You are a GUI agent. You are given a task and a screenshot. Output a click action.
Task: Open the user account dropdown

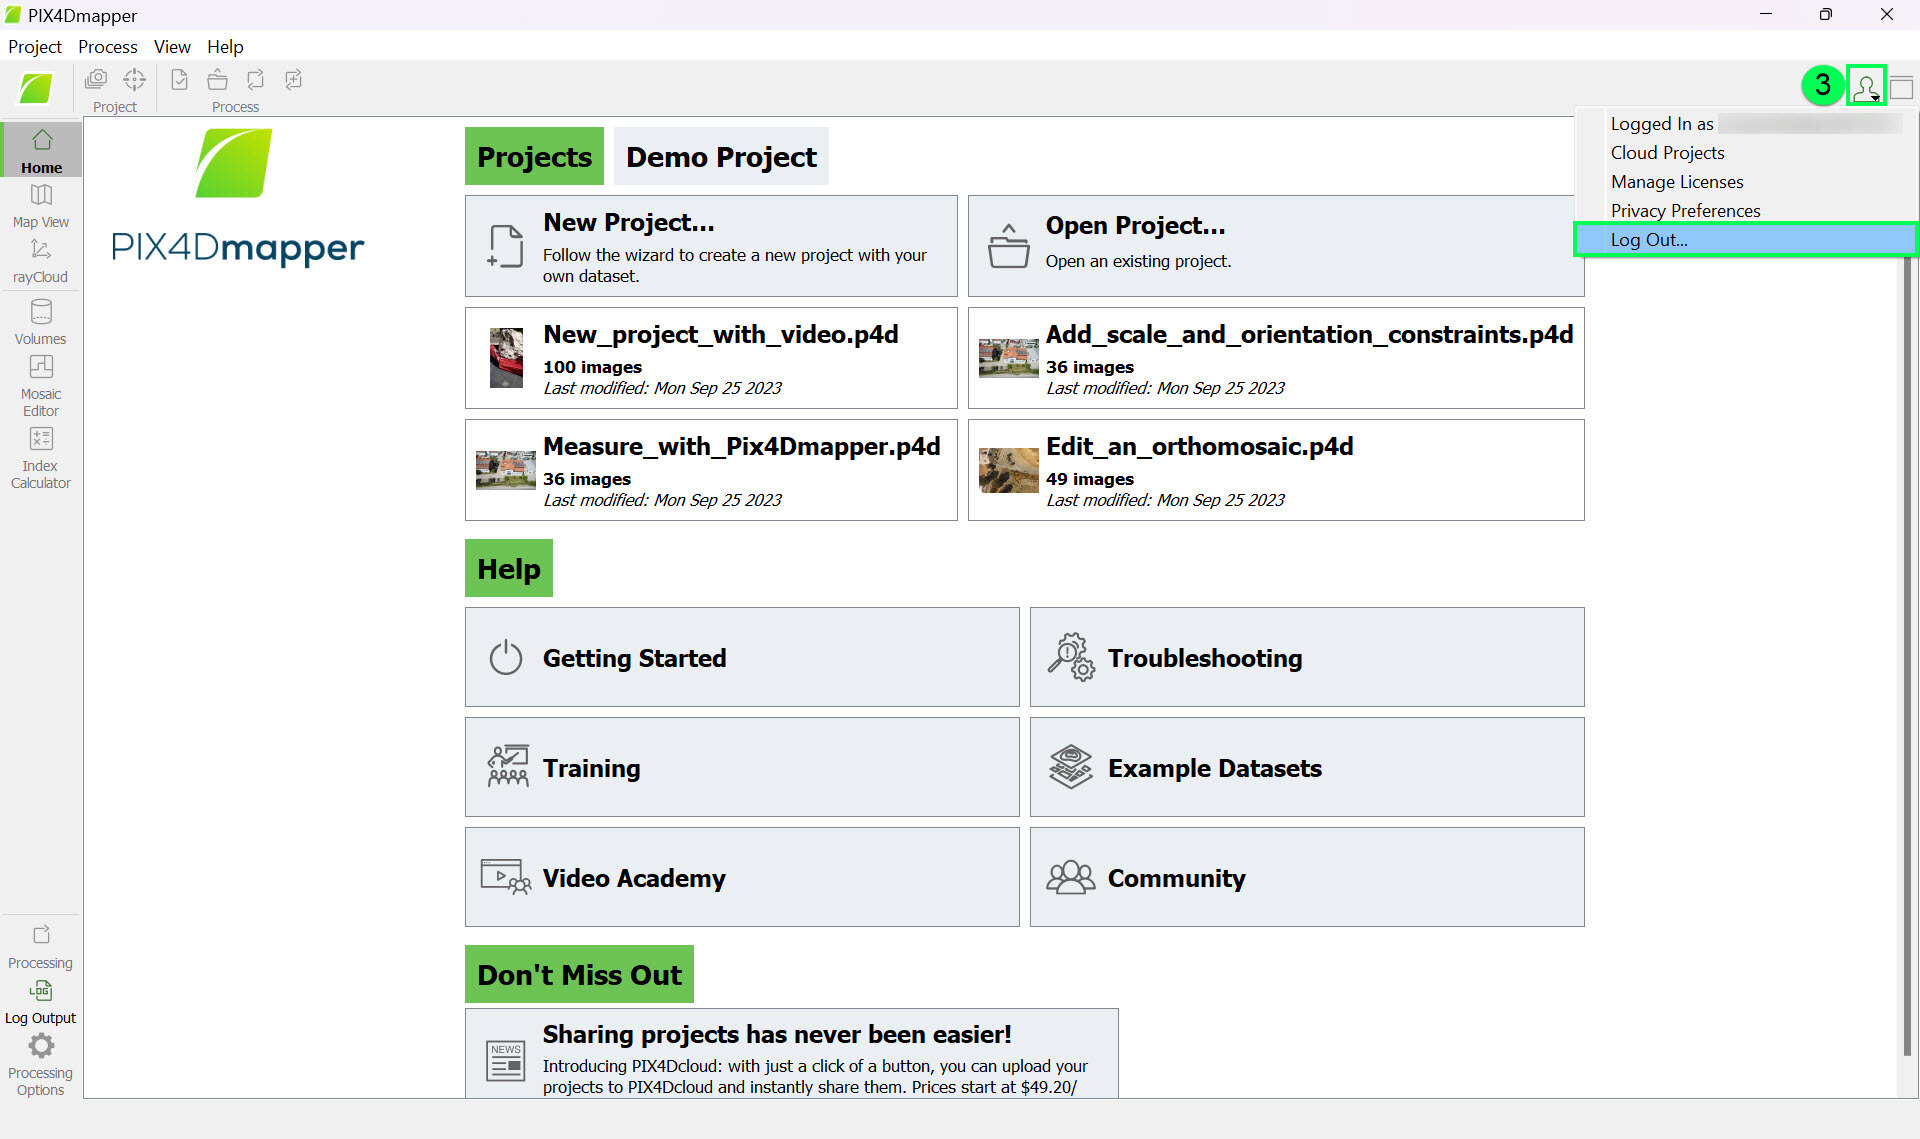coord(1865,87)
